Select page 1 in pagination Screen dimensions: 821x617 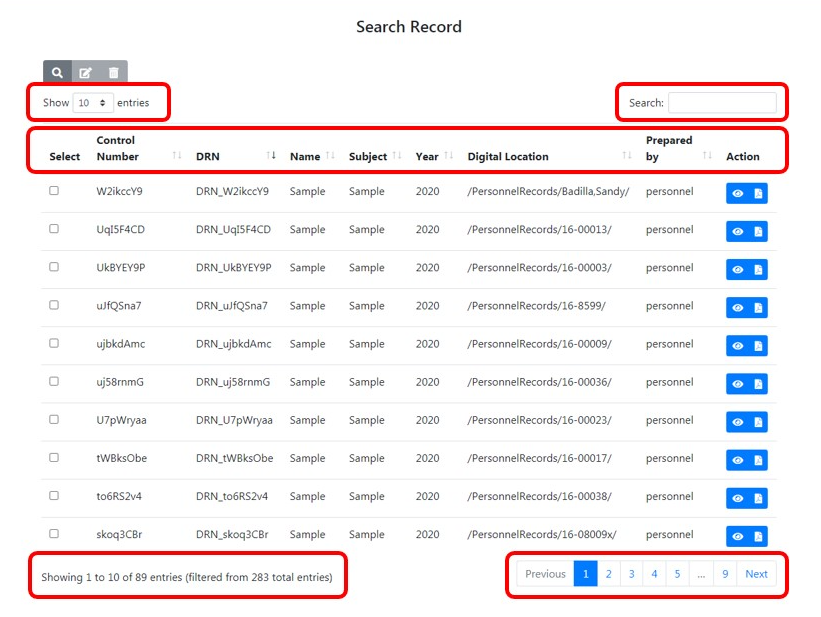pos(586,574)
